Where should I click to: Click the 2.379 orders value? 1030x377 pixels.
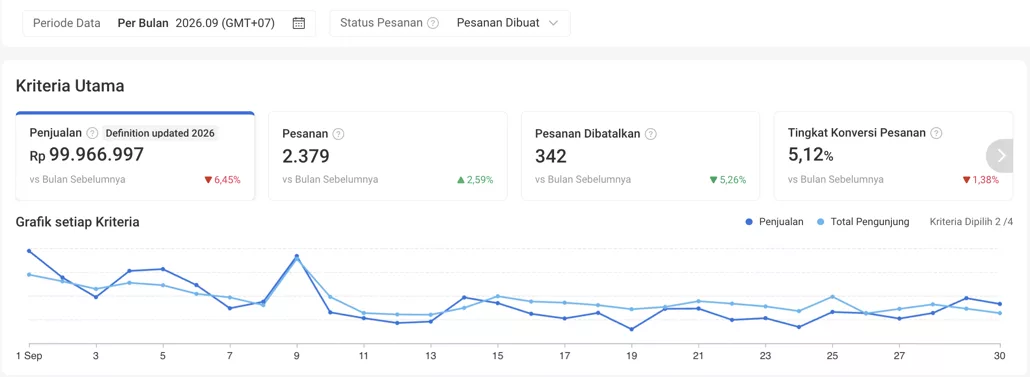tap(306, 156)
